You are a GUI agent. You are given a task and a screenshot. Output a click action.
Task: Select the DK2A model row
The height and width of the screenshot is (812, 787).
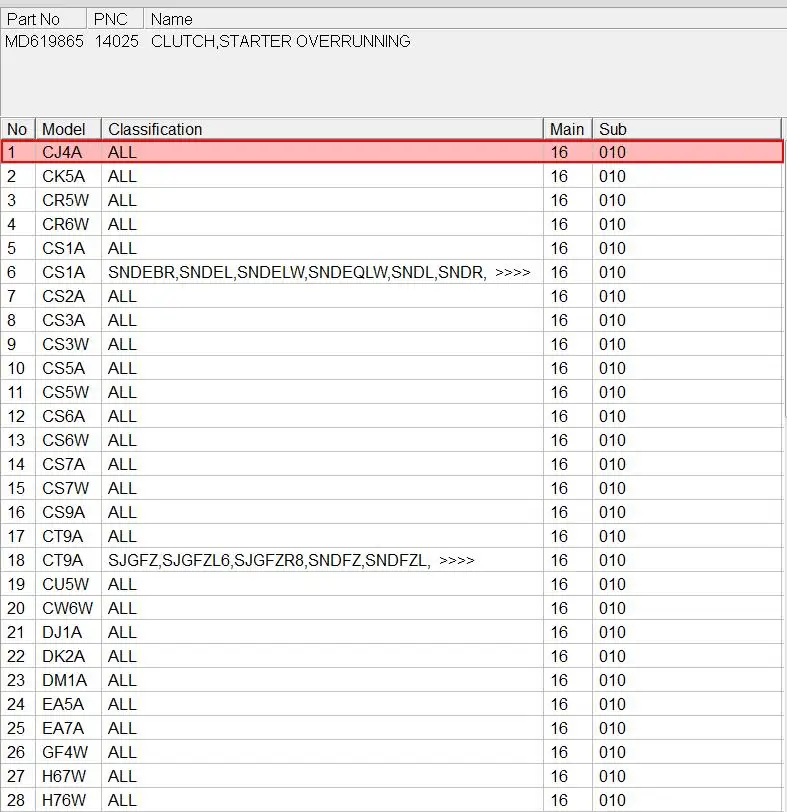coord(392,656)
